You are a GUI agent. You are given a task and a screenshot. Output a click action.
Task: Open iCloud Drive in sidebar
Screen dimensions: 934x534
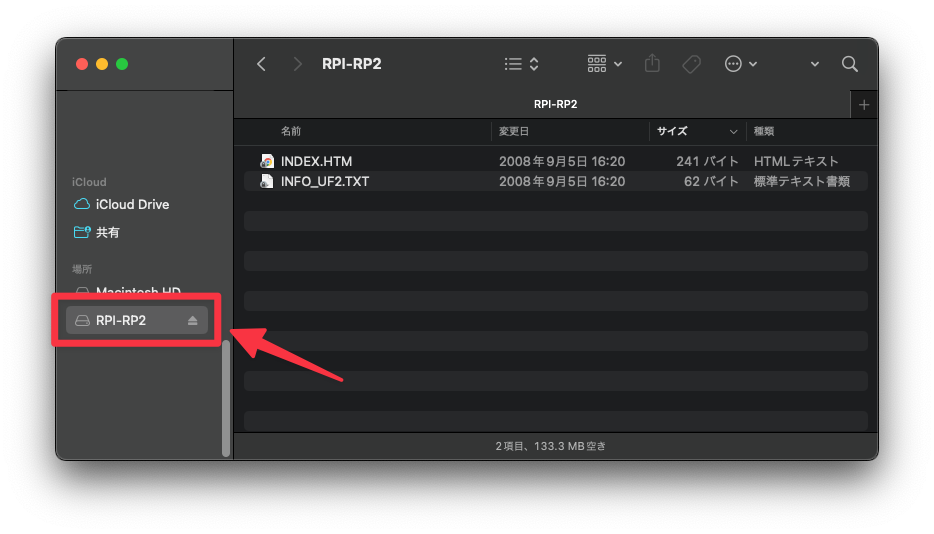coord(132,204)
